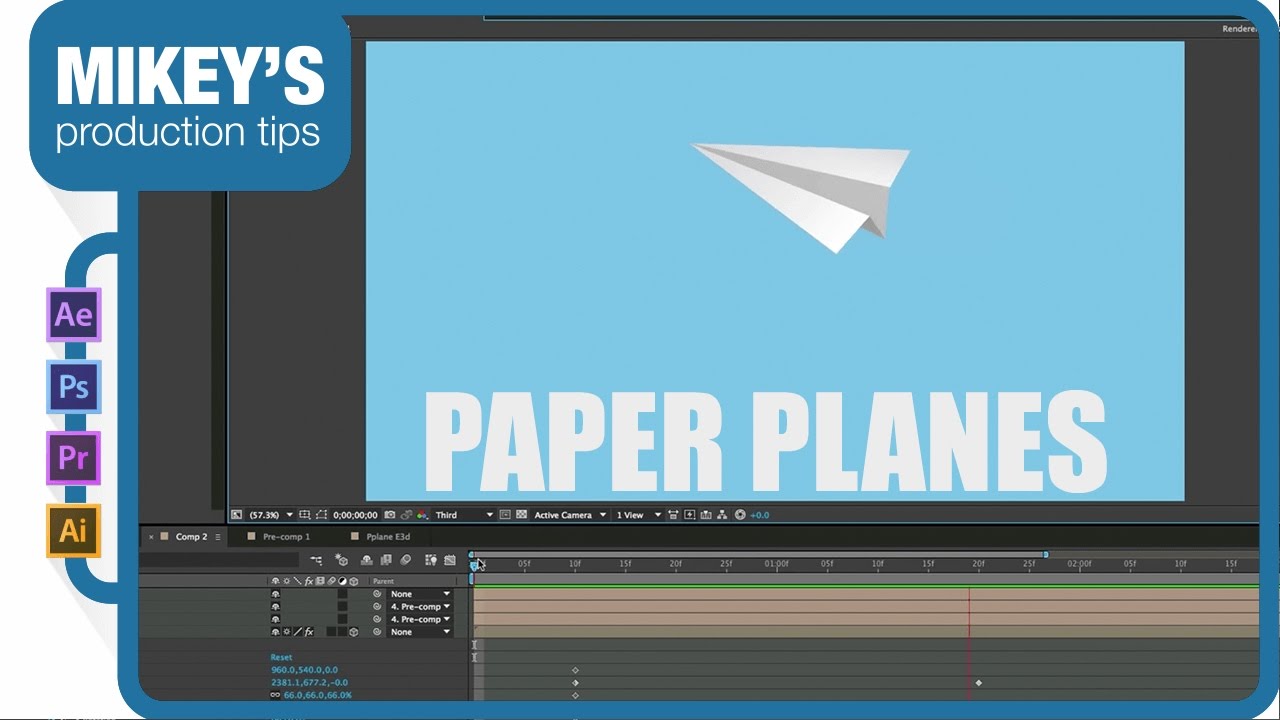
Task: Click the Always Preview This View icon
Action: pos(237,515)
